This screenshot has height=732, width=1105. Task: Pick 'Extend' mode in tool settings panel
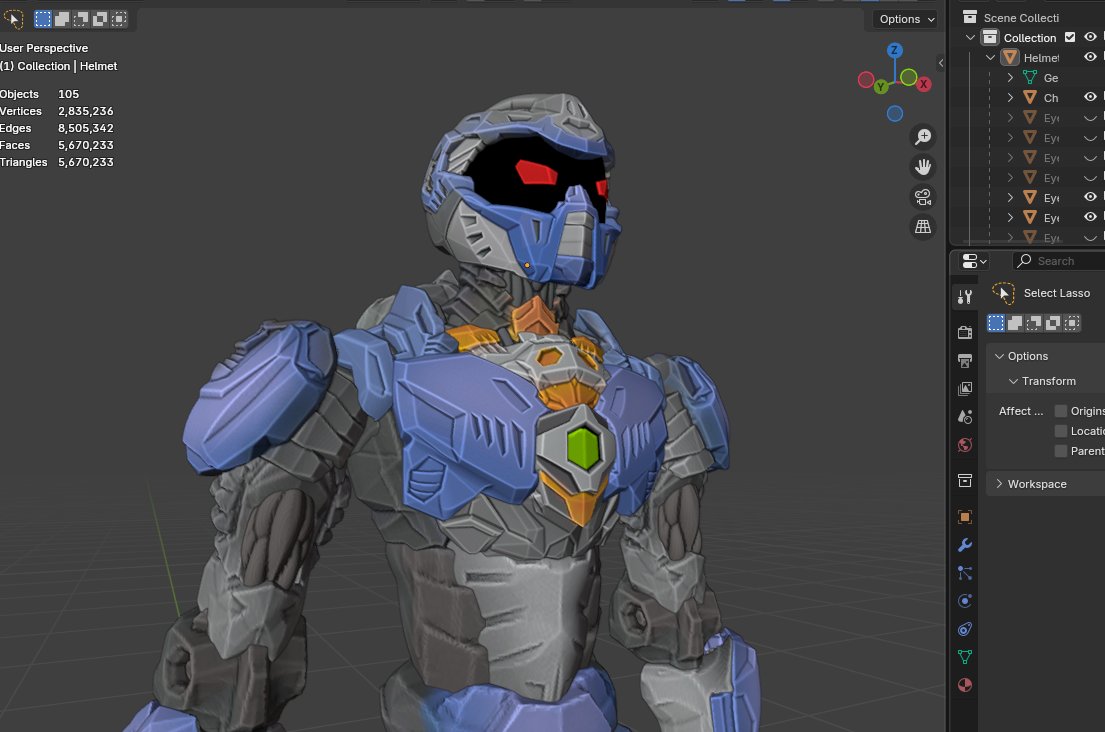(1015, 323)
